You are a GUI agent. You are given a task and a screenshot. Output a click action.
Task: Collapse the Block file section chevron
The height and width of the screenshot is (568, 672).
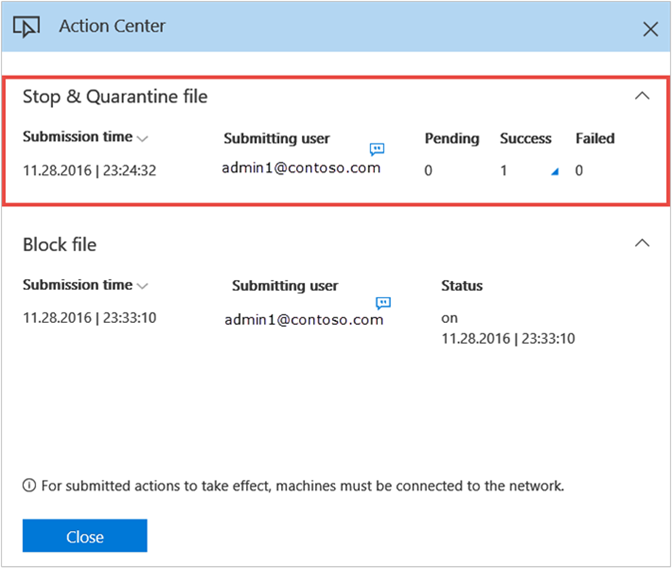(642, 243)
